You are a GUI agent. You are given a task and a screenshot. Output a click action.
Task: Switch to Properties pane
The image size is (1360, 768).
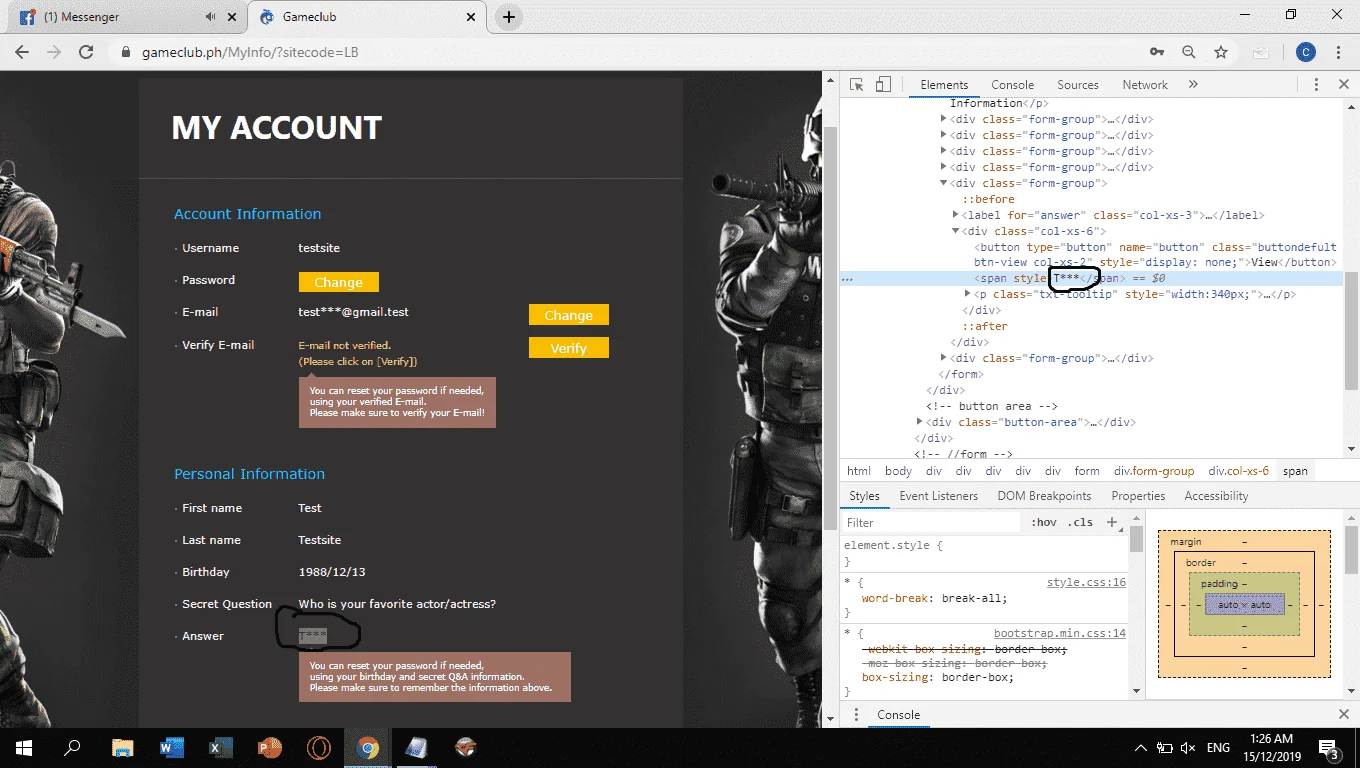click(x=1138, y=496)
